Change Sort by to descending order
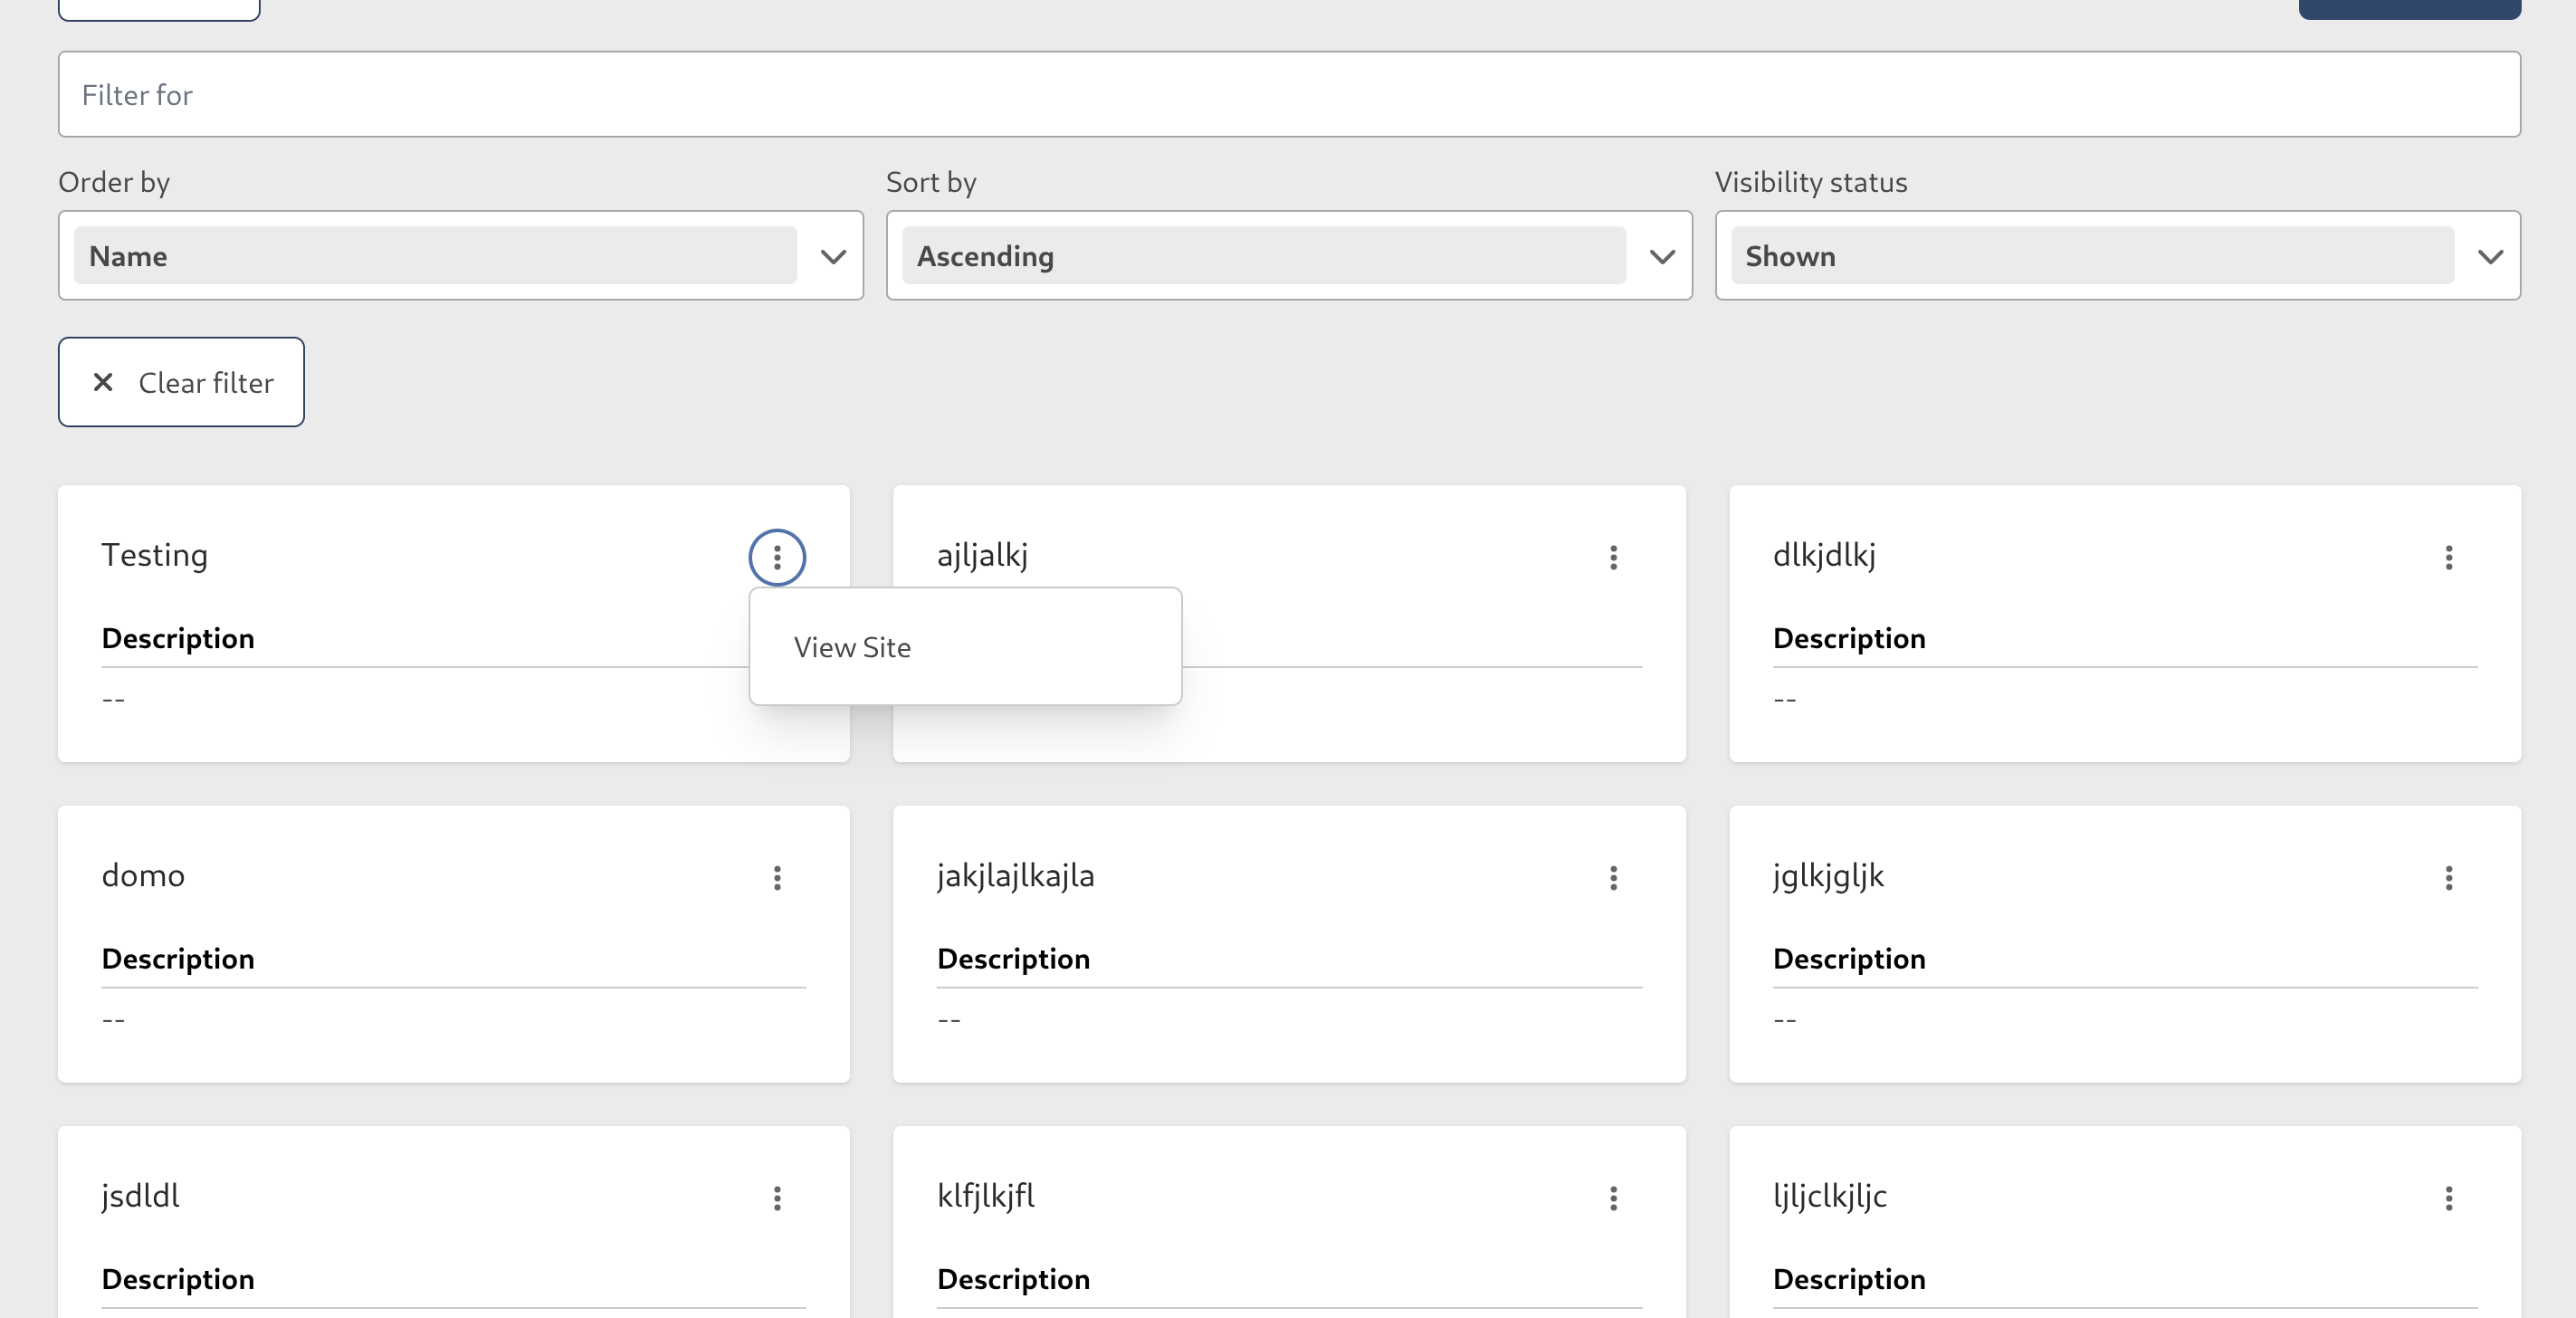Viewport: 2576px width, 1318px height. coord(1661,257)
